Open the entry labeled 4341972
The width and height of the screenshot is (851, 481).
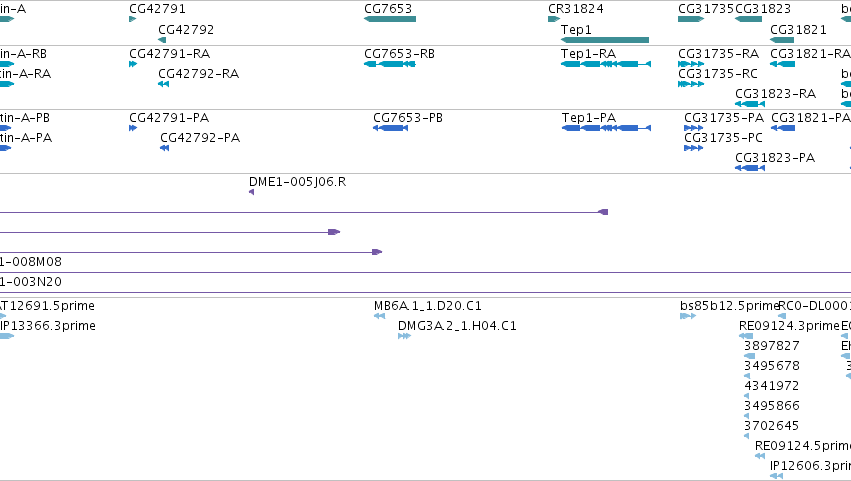(x=772, y=387)
